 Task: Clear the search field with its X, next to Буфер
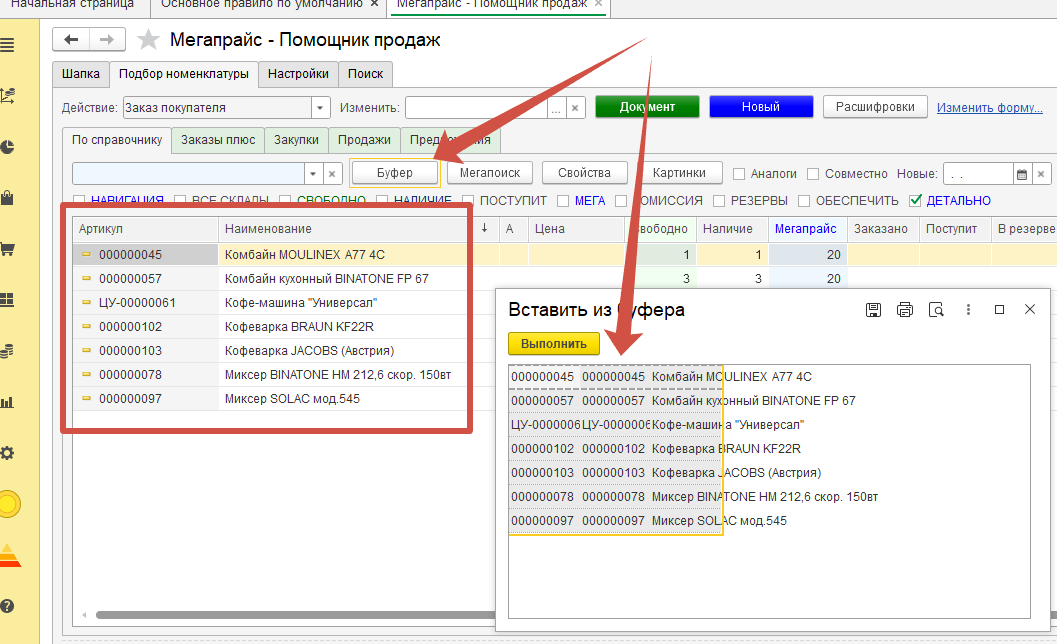click(x=332, y=174)
